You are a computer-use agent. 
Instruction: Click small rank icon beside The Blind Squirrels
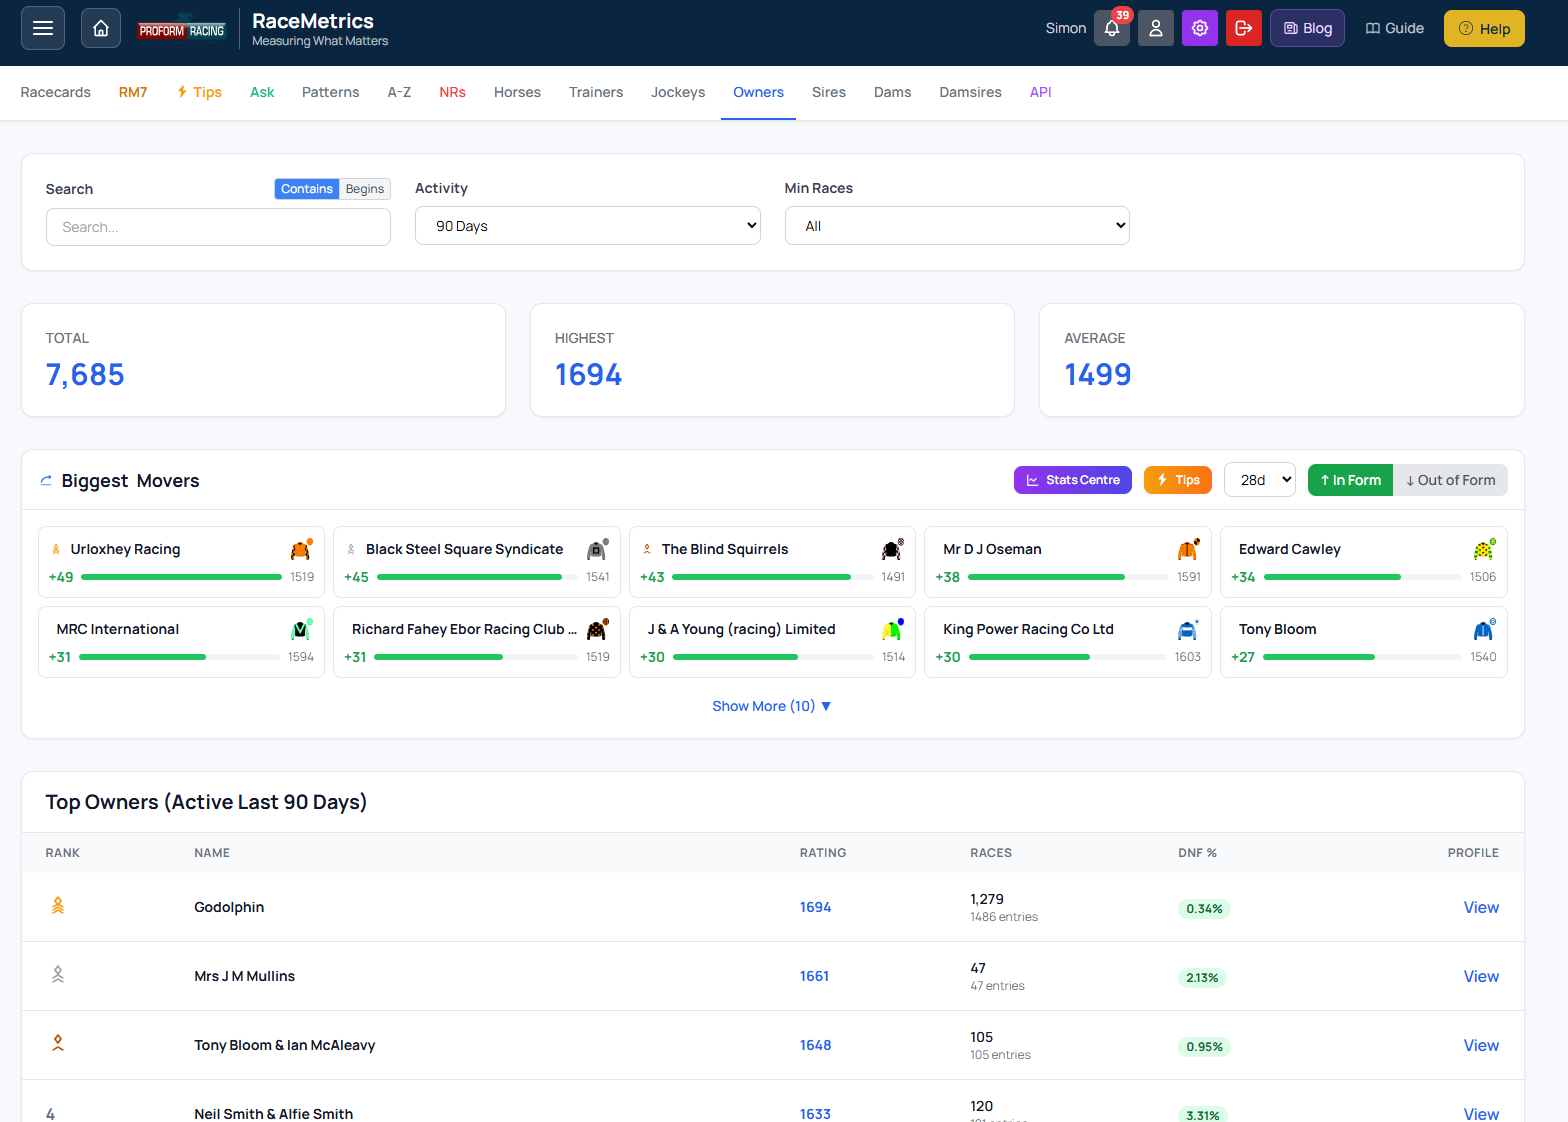point(647,549)
